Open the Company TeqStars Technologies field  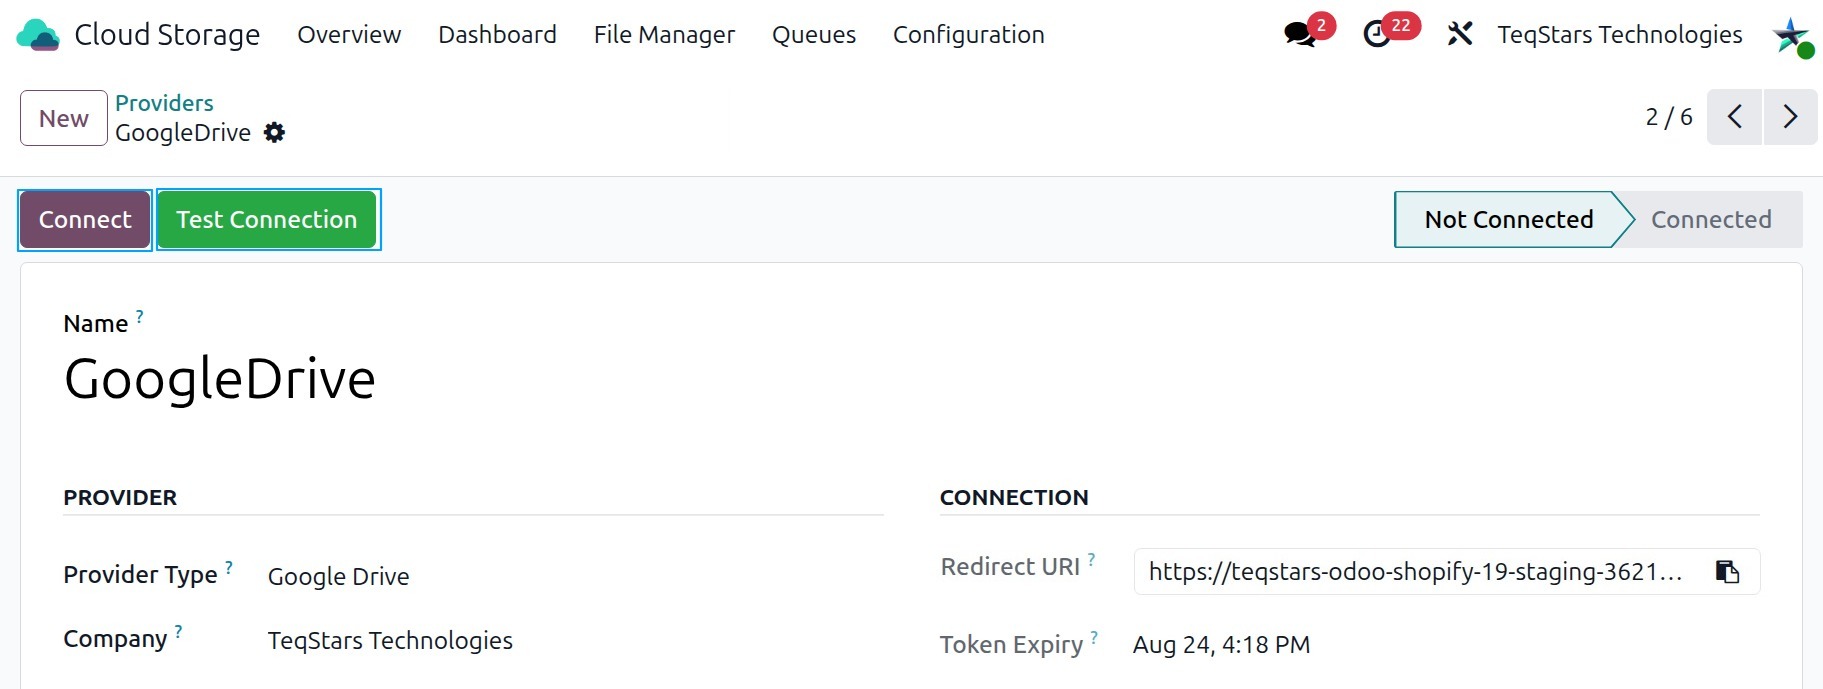[390, 641]
